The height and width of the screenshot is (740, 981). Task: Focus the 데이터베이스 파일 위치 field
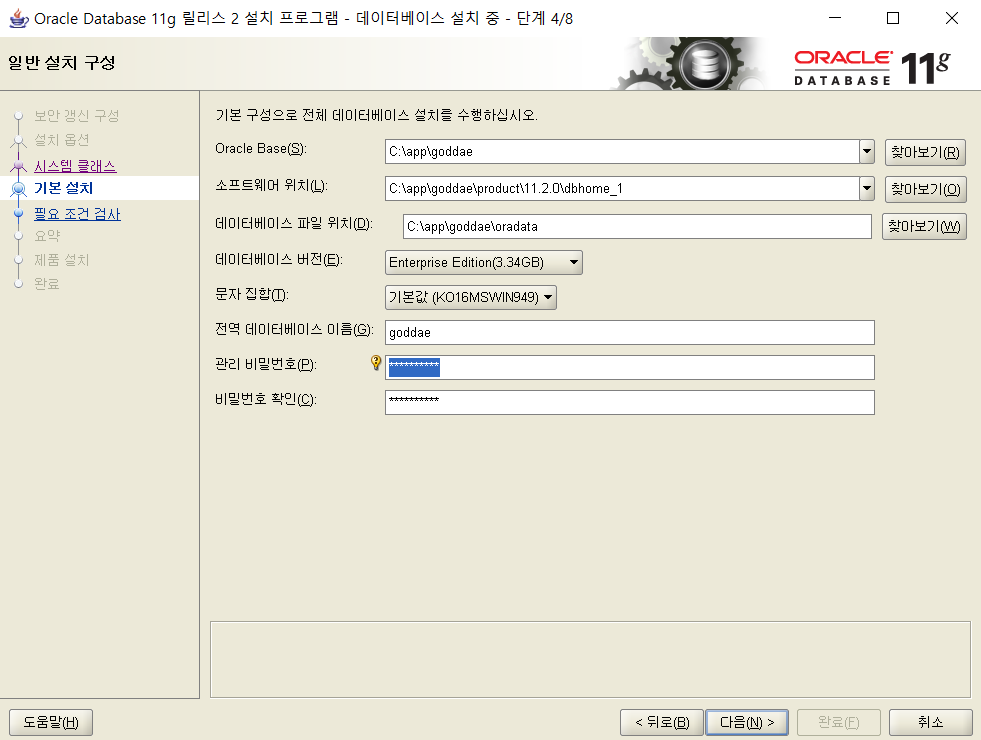pos(637,226)
